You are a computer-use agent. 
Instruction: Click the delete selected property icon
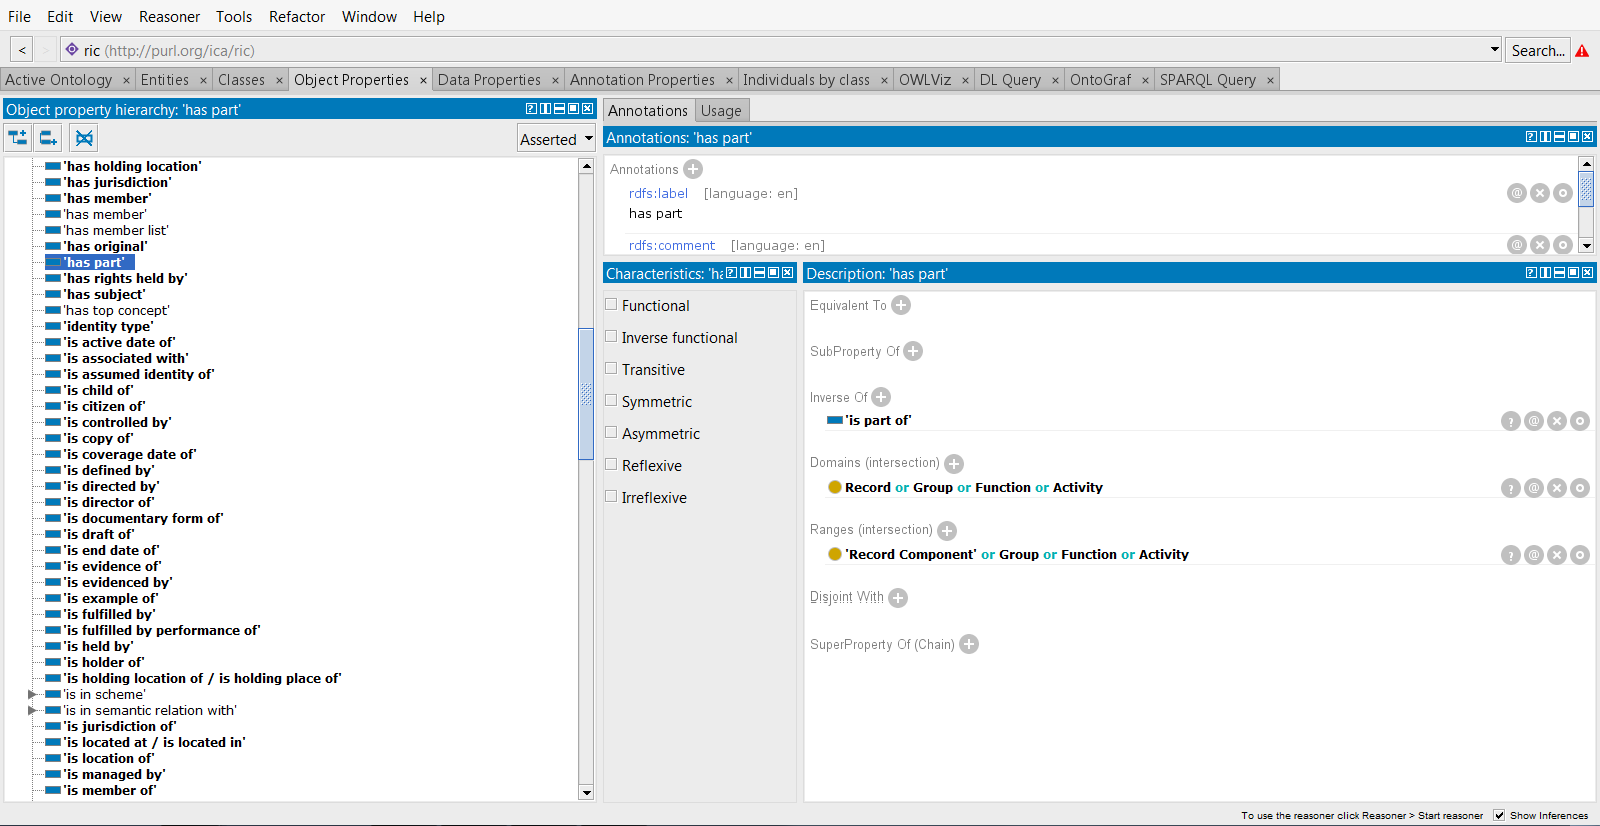(x=84, y=138)
